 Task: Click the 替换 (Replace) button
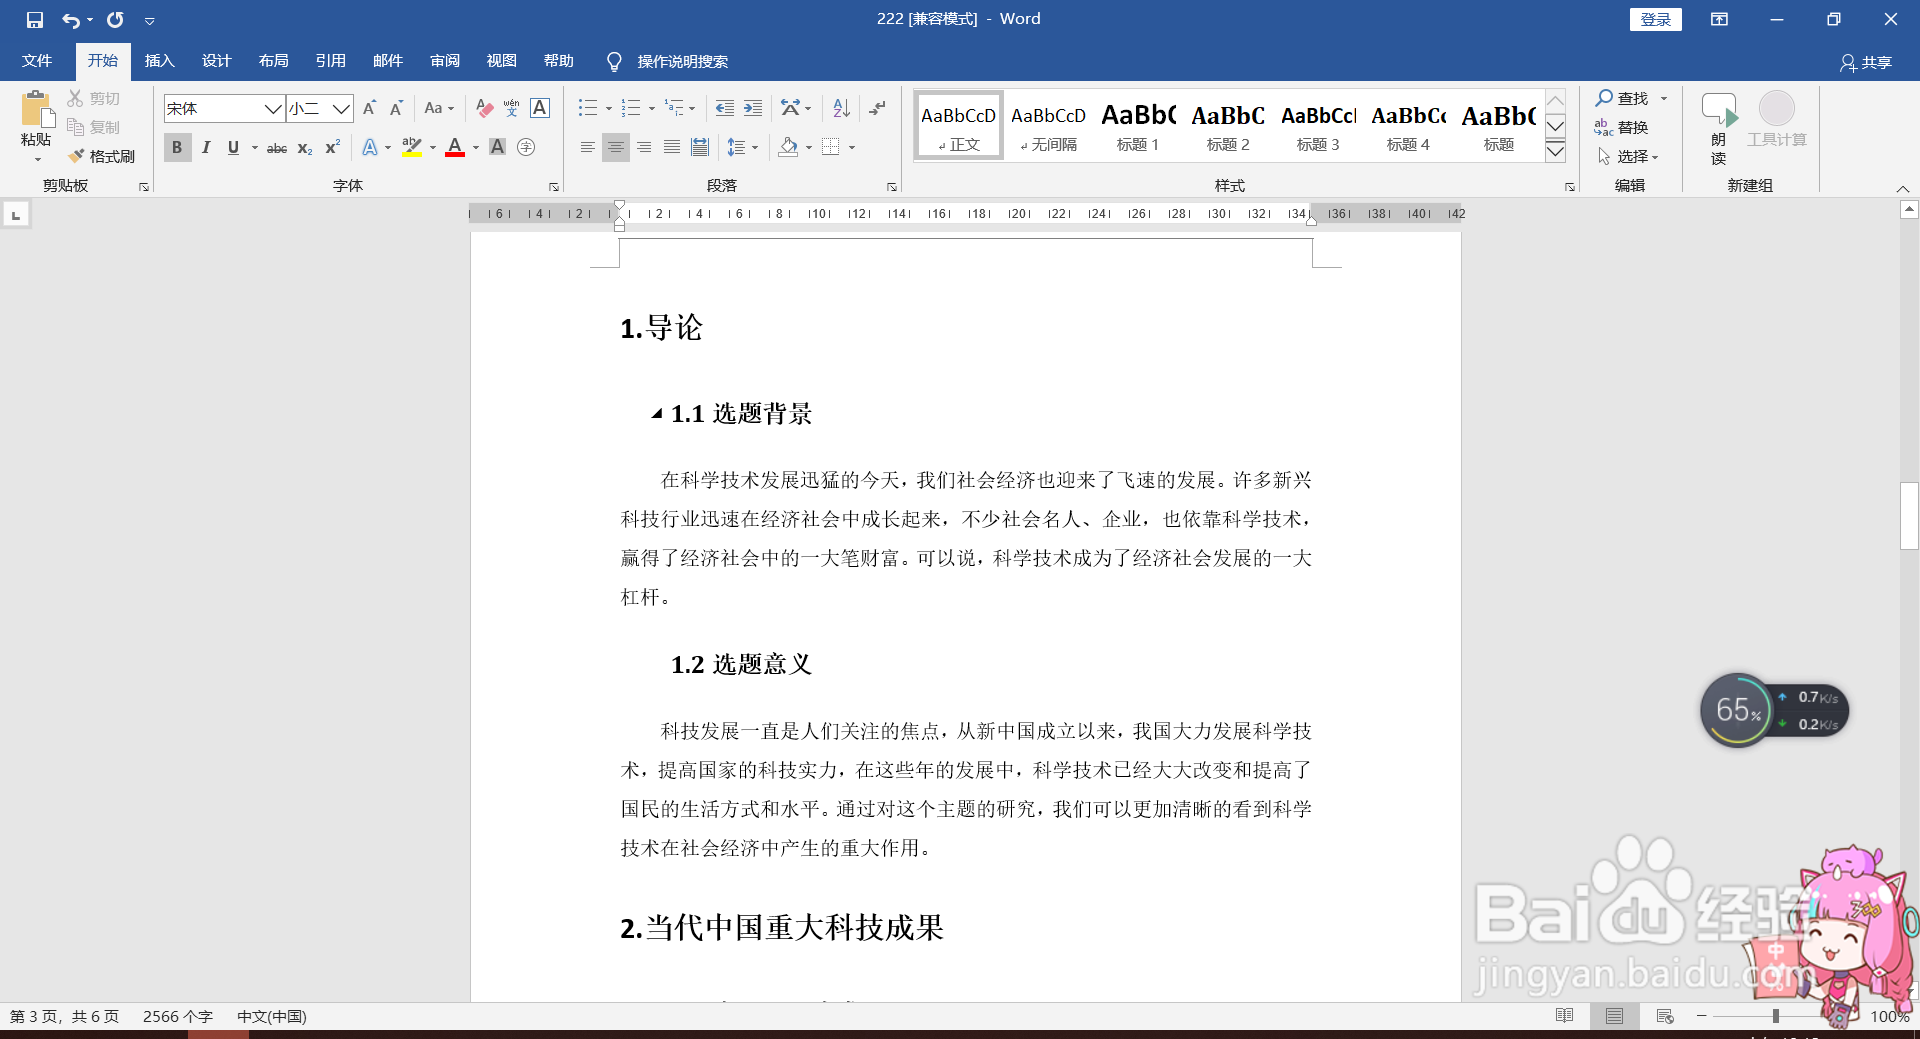pyautogui.click(x=1622, y=127)
